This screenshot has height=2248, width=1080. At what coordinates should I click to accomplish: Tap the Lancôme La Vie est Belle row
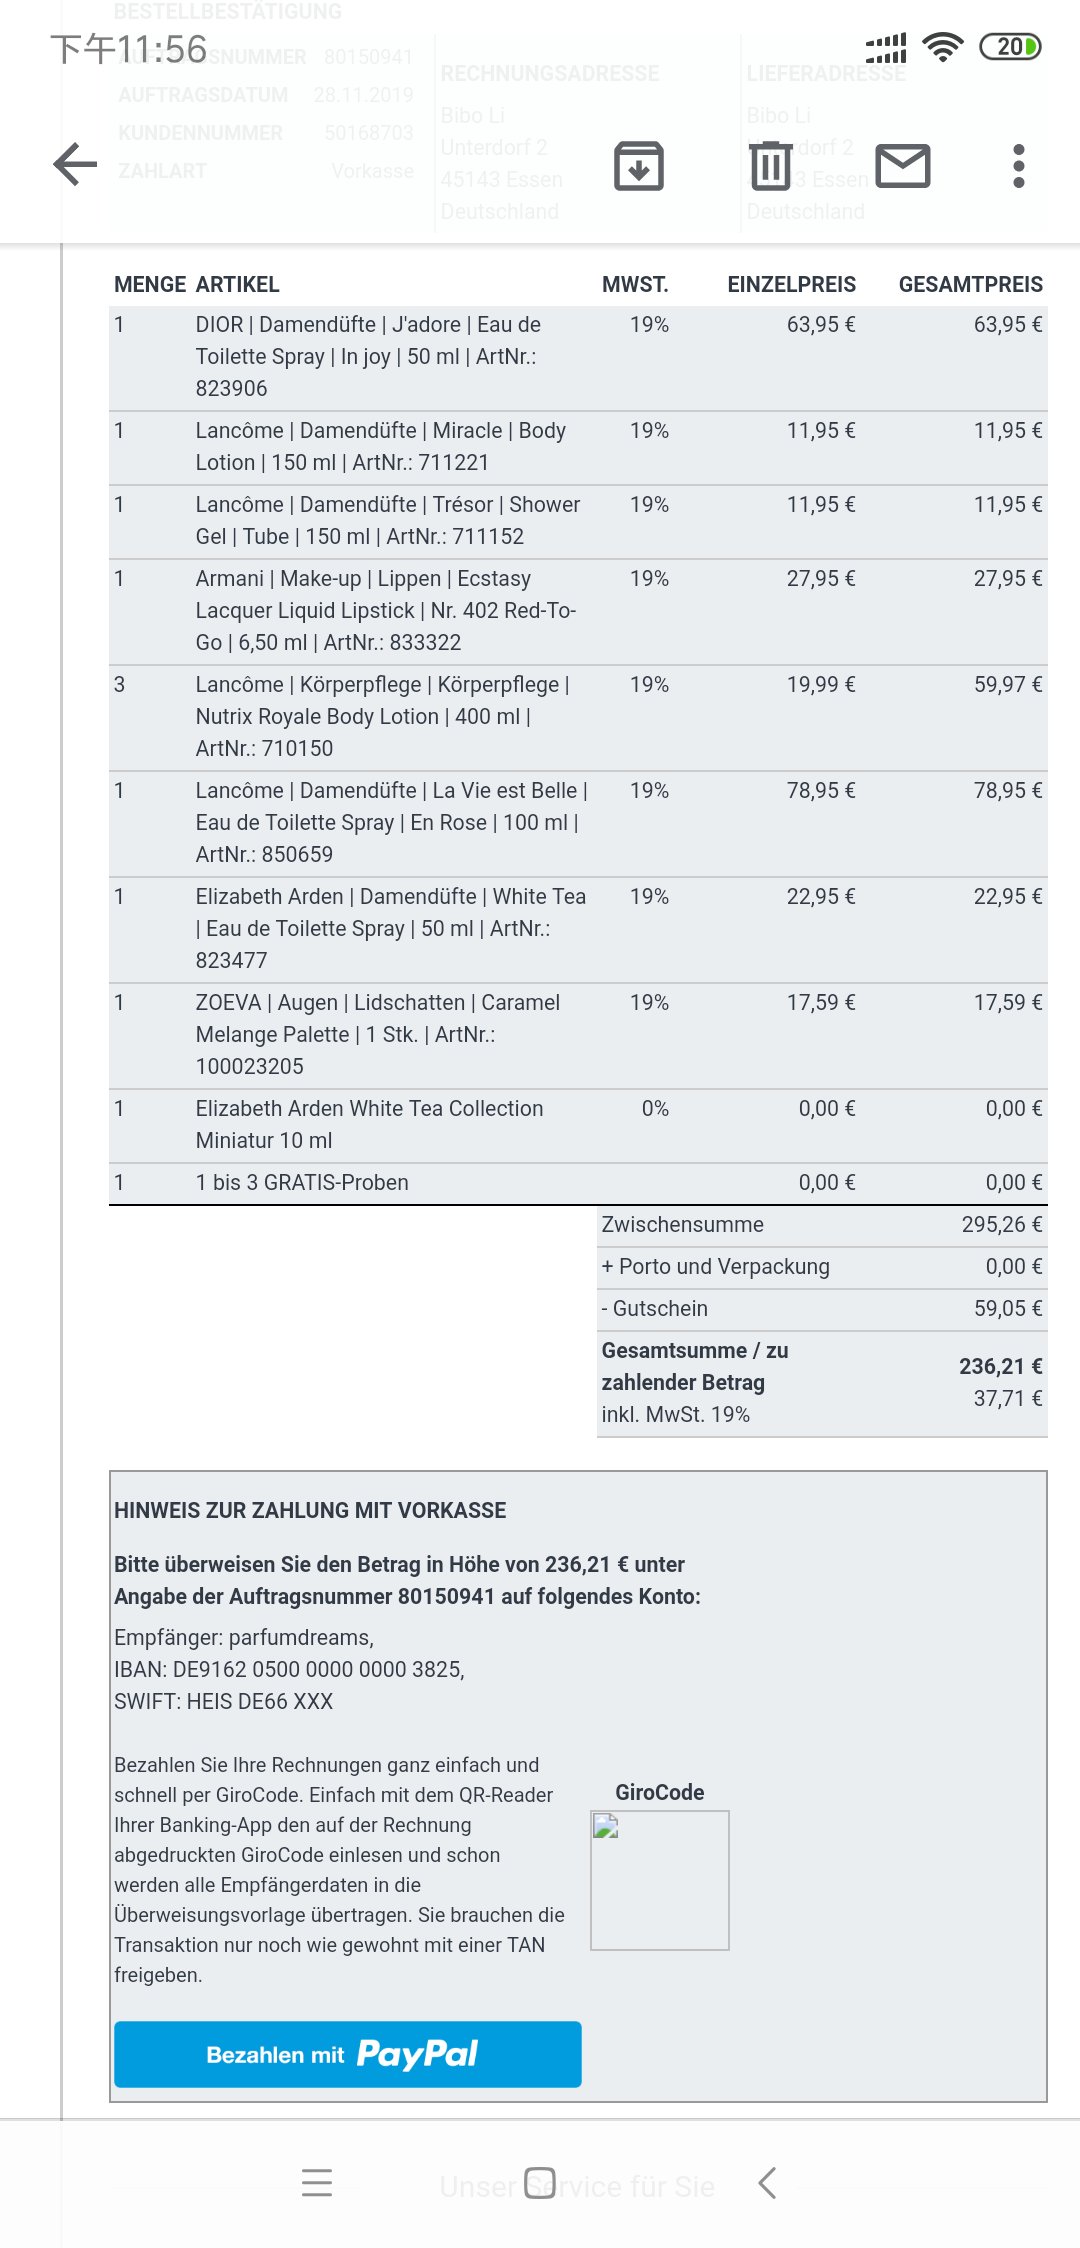point(578,823)
